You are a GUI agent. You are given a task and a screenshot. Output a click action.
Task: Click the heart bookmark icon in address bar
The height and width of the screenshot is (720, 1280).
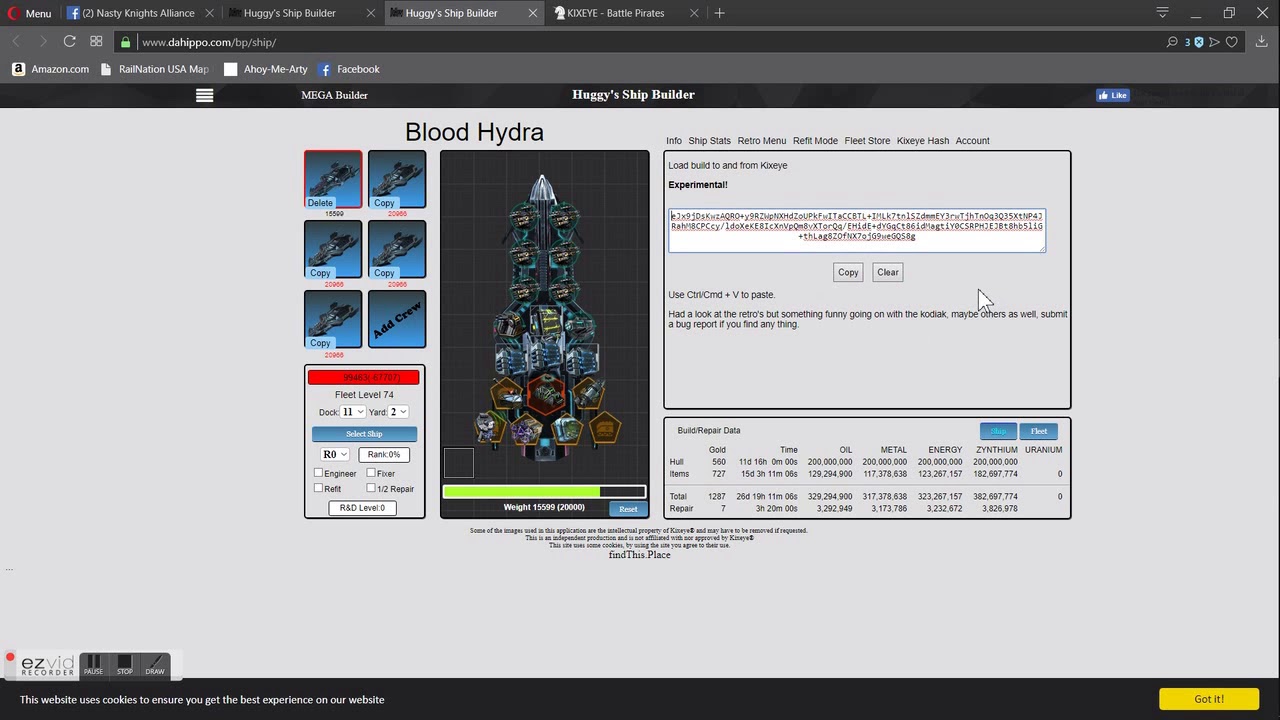[x=1232, y=42]
